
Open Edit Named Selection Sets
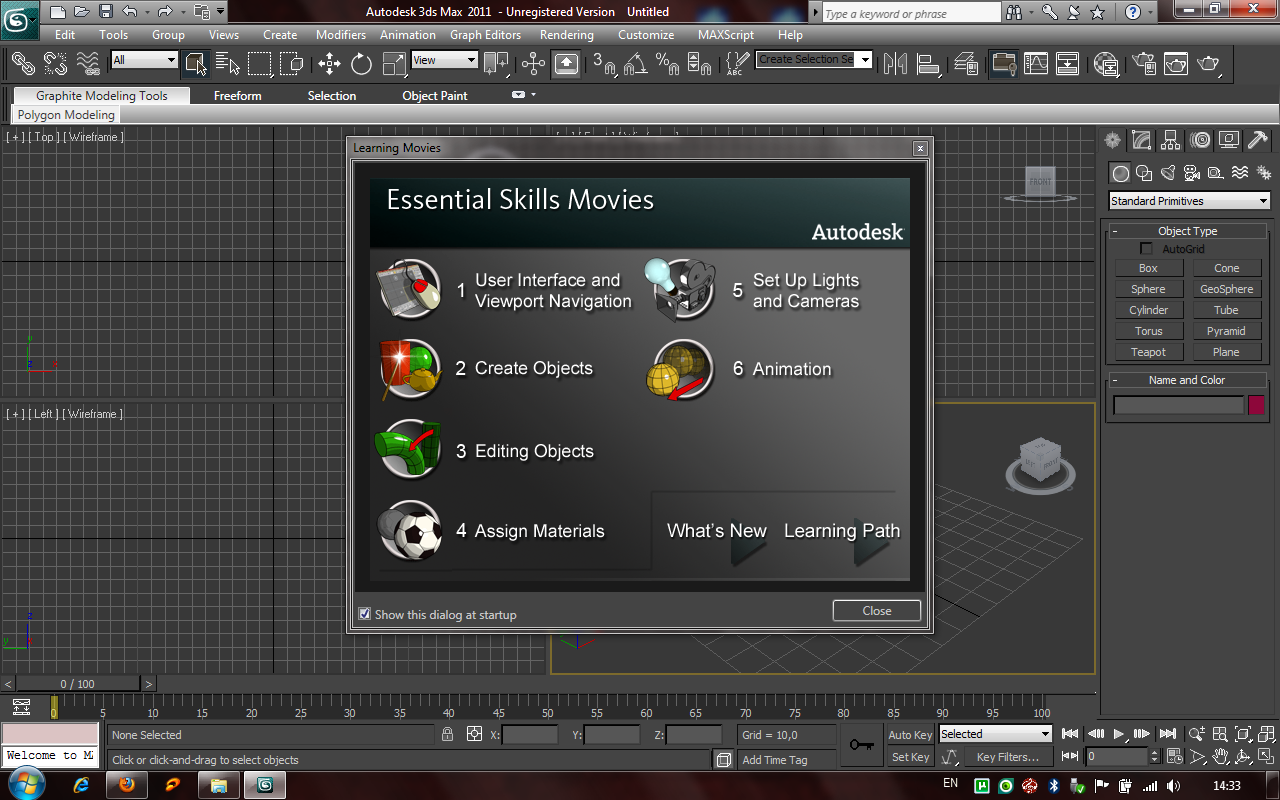736,63
